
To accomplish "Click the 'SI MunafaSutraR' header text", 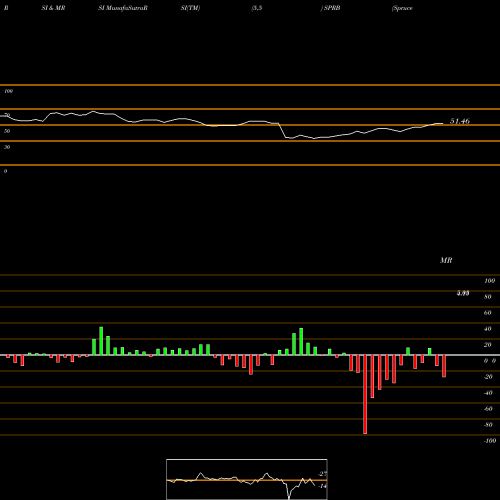I will coord(123,8).
